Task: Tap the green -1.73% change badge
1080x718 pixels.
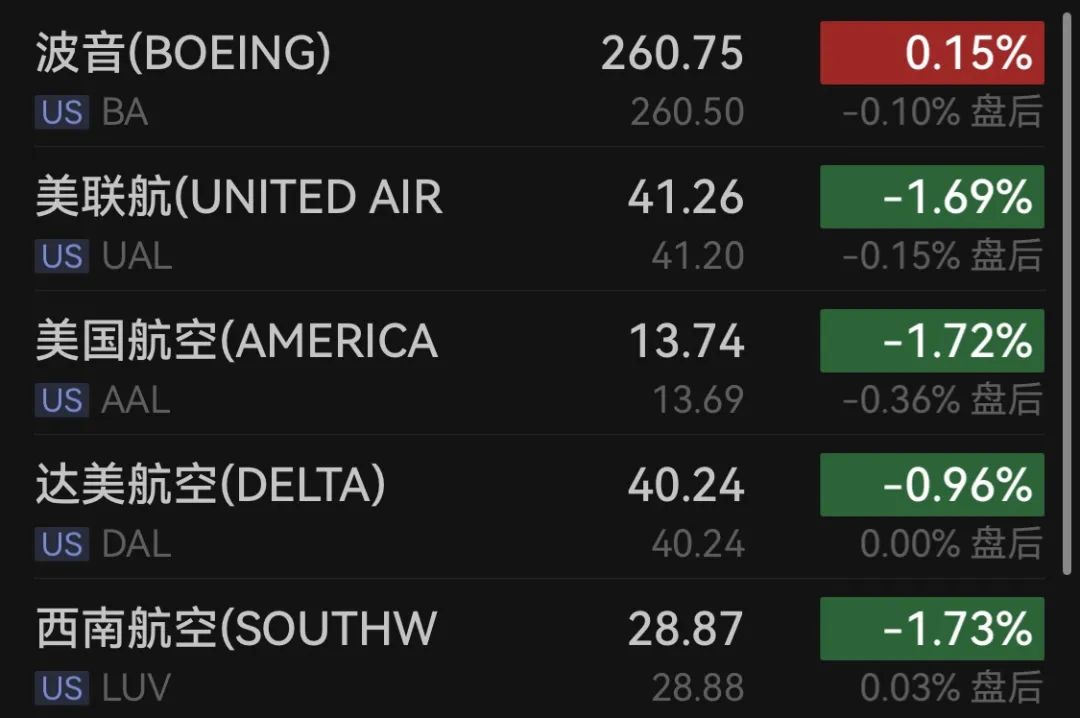Action: point(932,629)
